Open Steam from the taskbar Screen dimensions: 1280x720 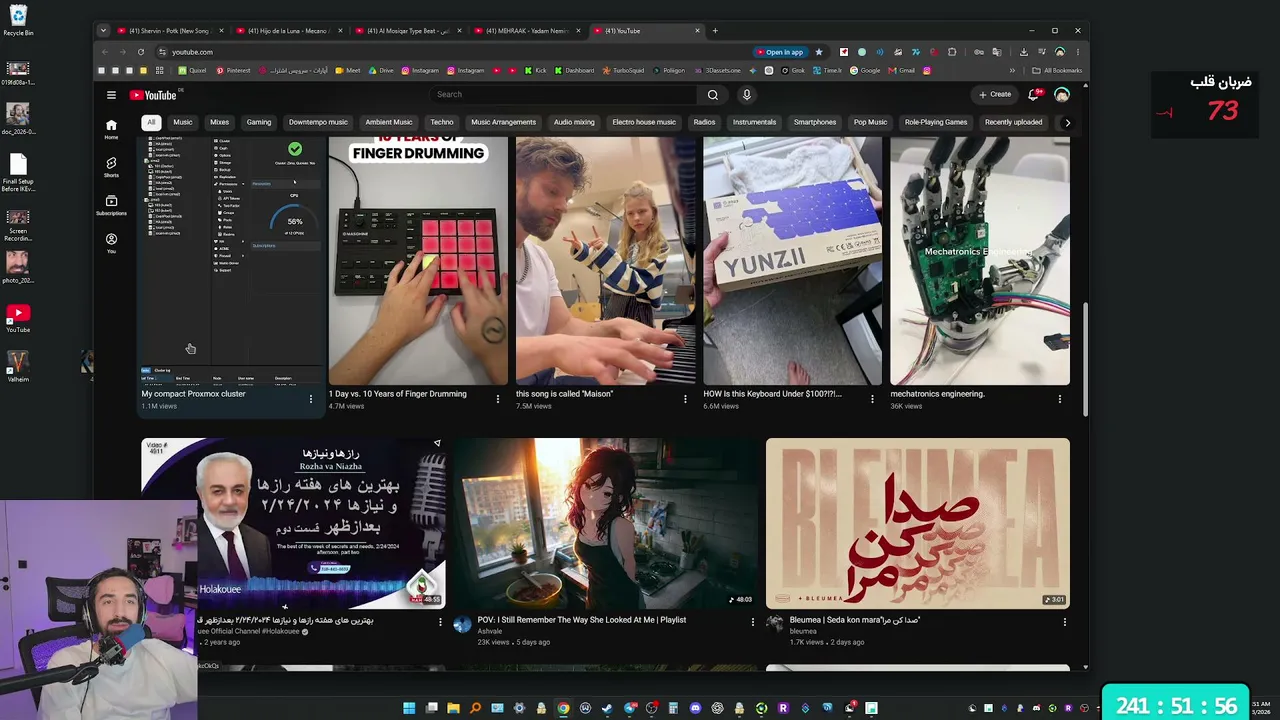pyautogui.click(x=607, y=708)
